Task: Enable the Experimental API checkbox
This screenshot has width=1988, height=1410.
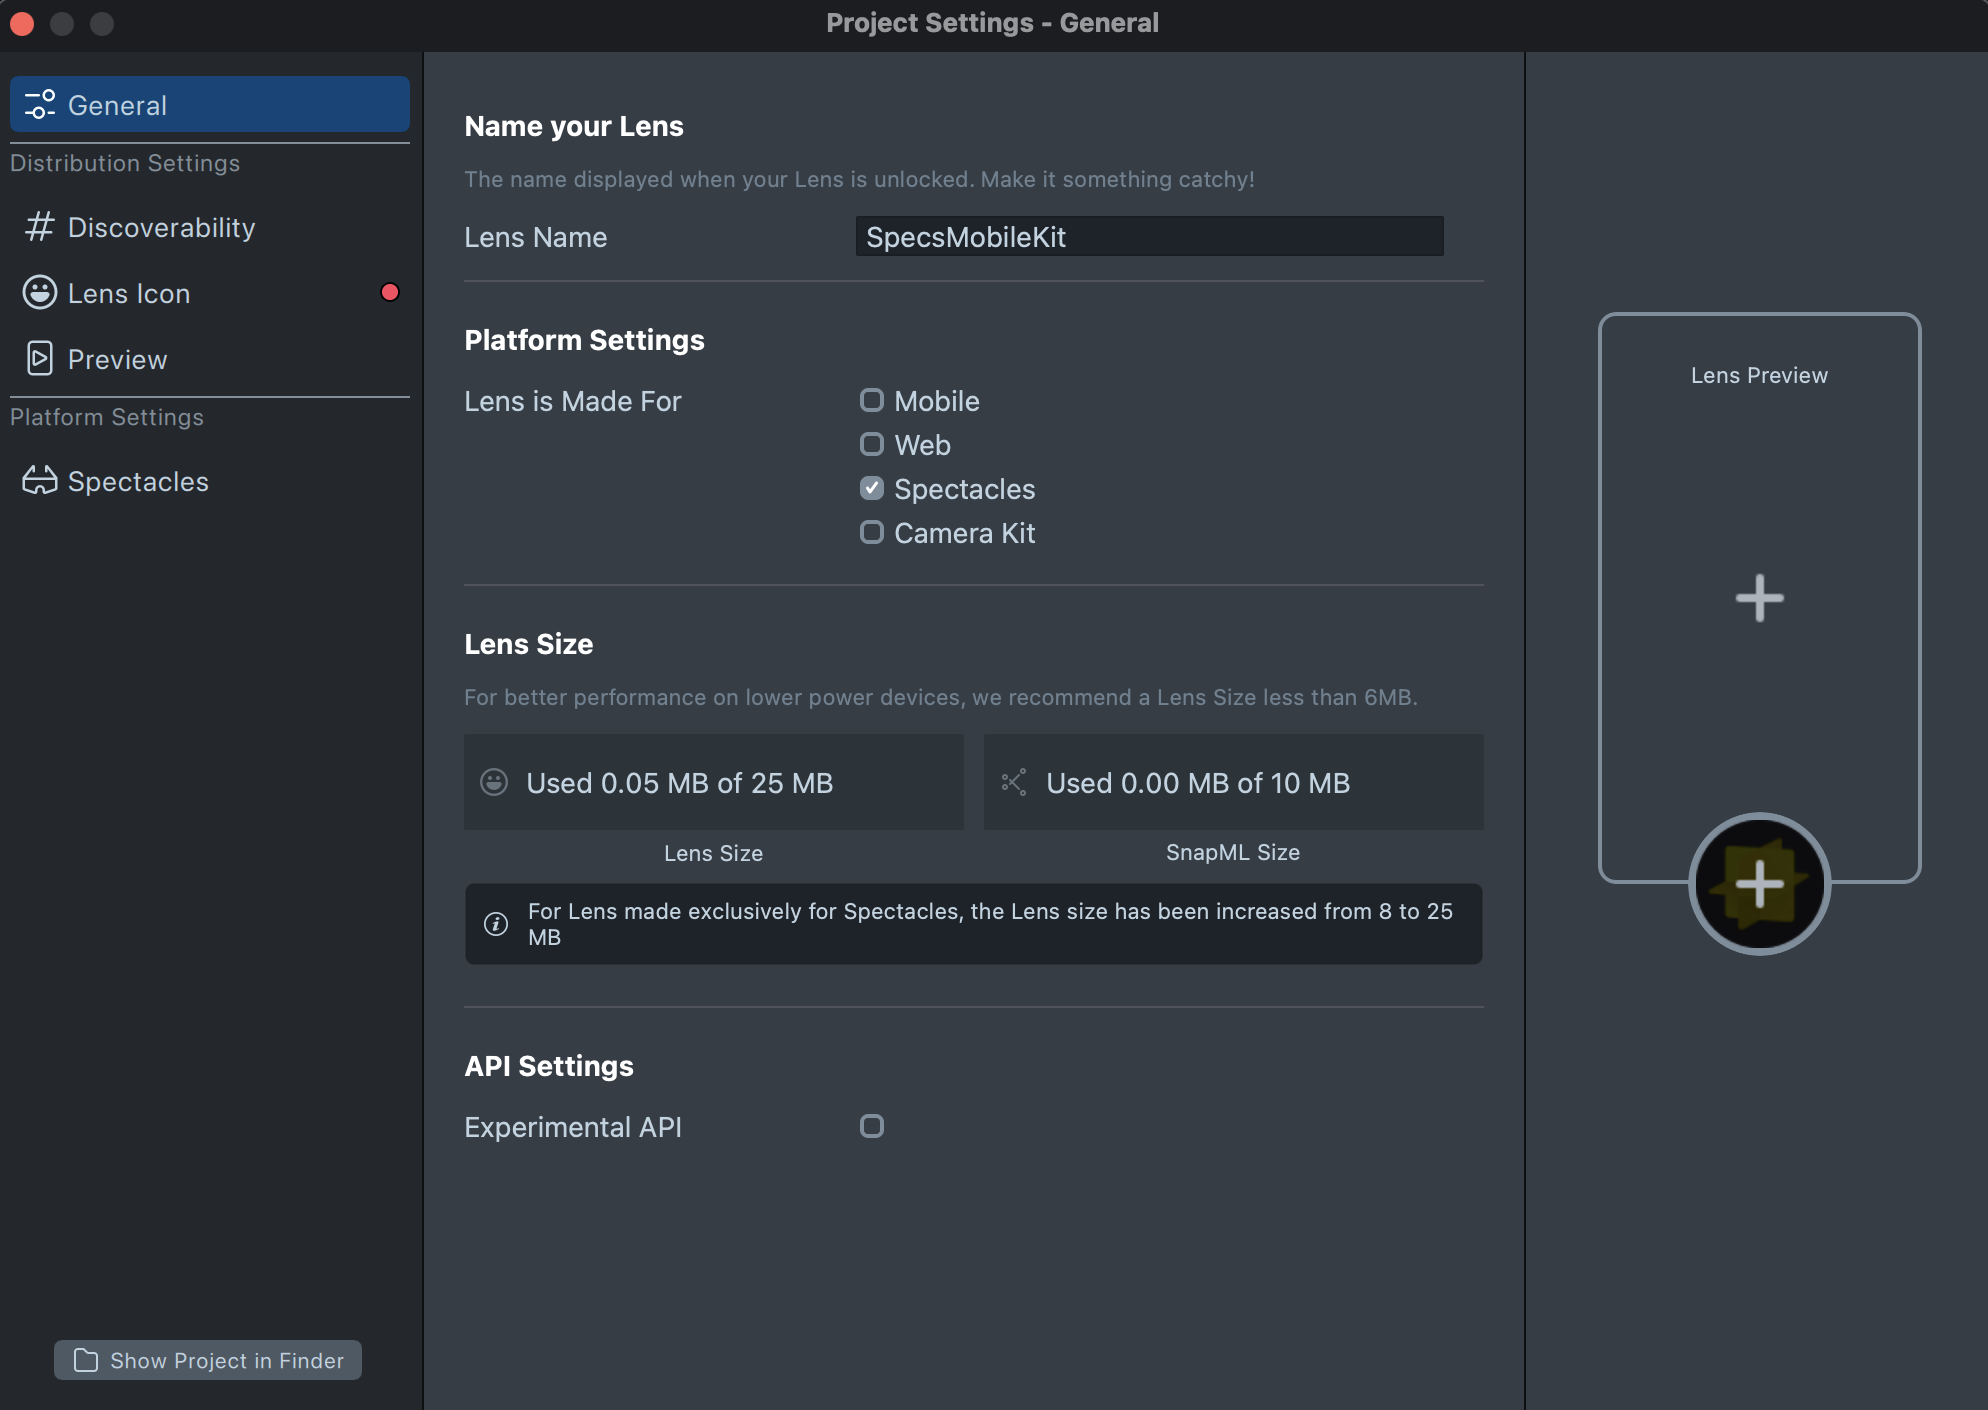Action: click(x=872, y=1126)
